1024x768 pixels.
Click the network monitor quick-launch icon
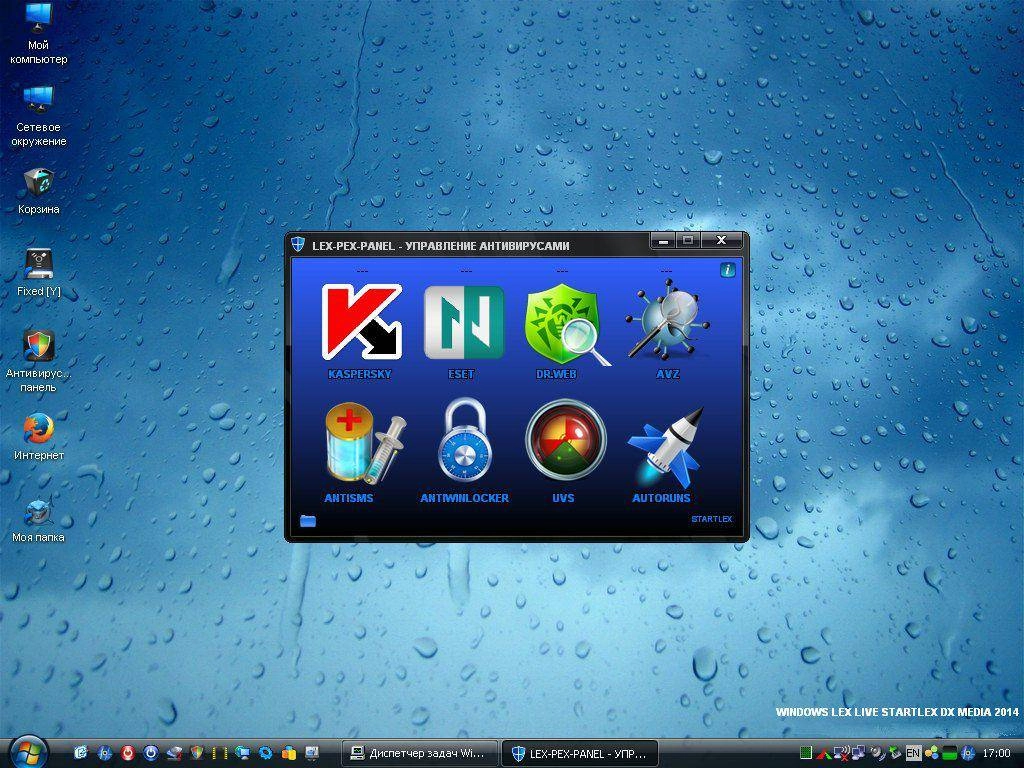pyautogui.click(x=242, y=753)
